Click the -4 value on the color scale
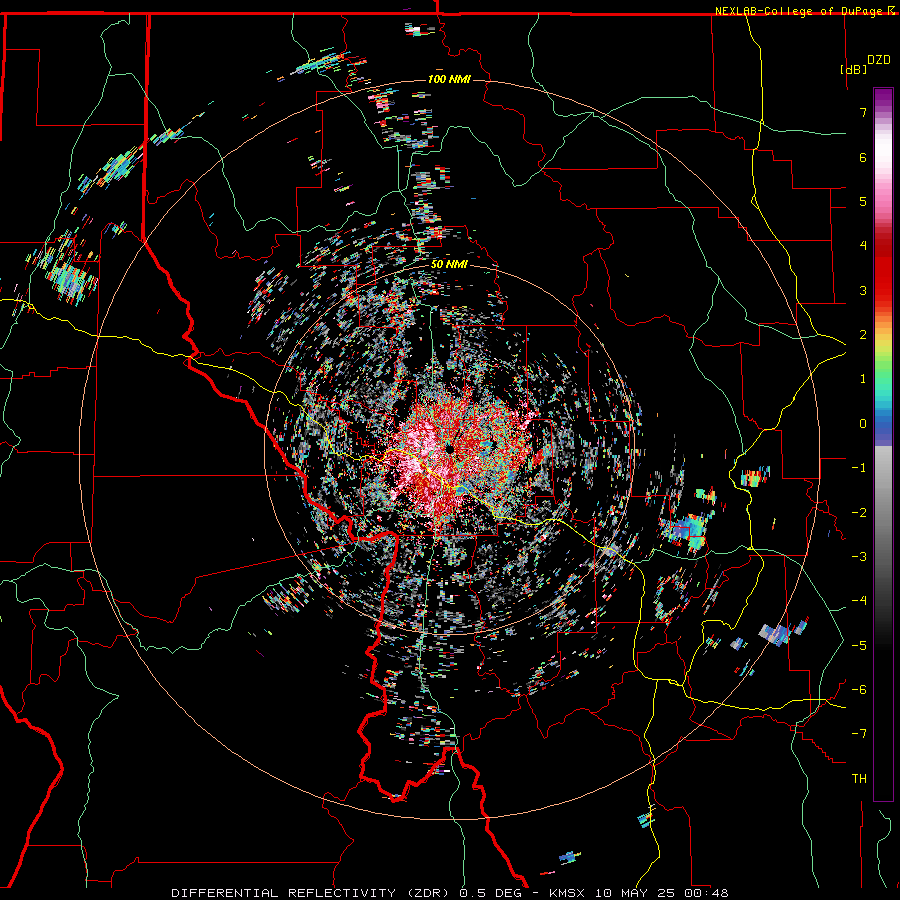The image size is (900, 900). [859, 601]
